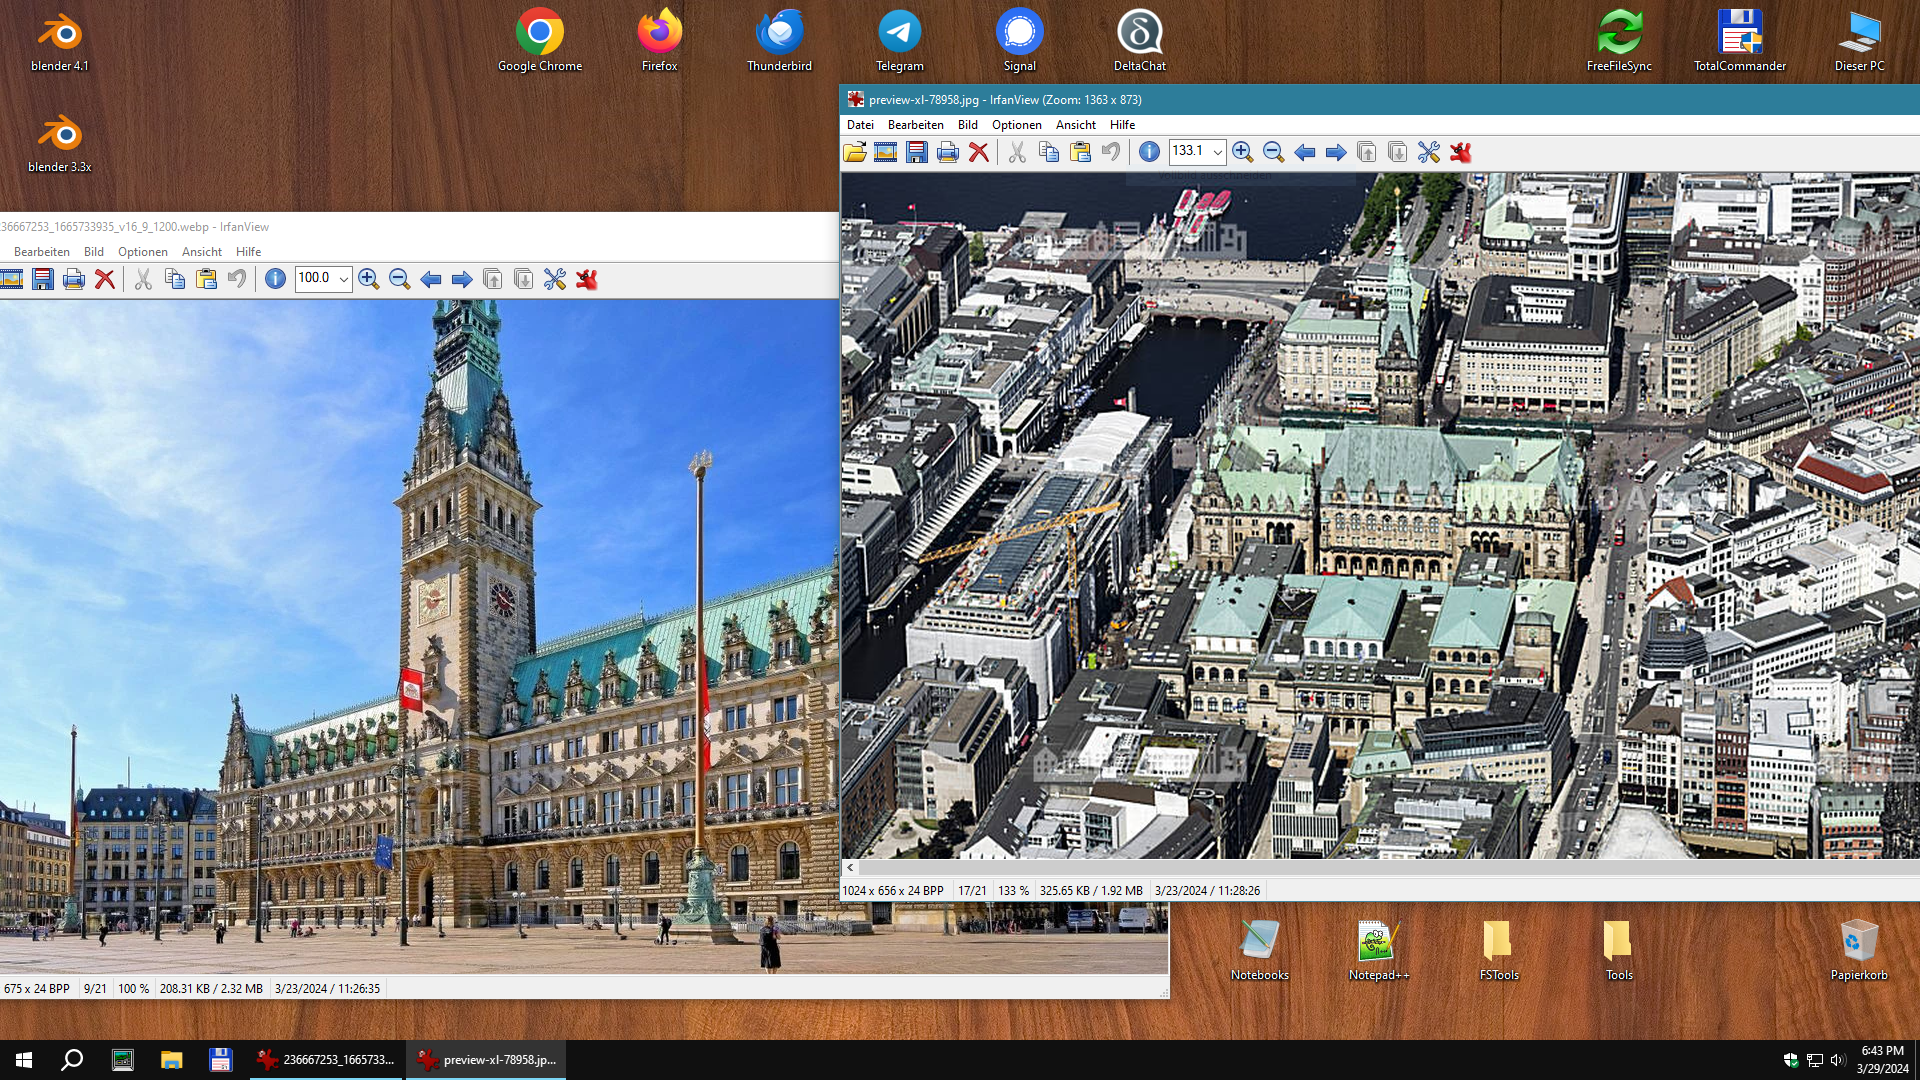Show image info in webp window
Screen dimensions: 1920x1080
(275, 279)
